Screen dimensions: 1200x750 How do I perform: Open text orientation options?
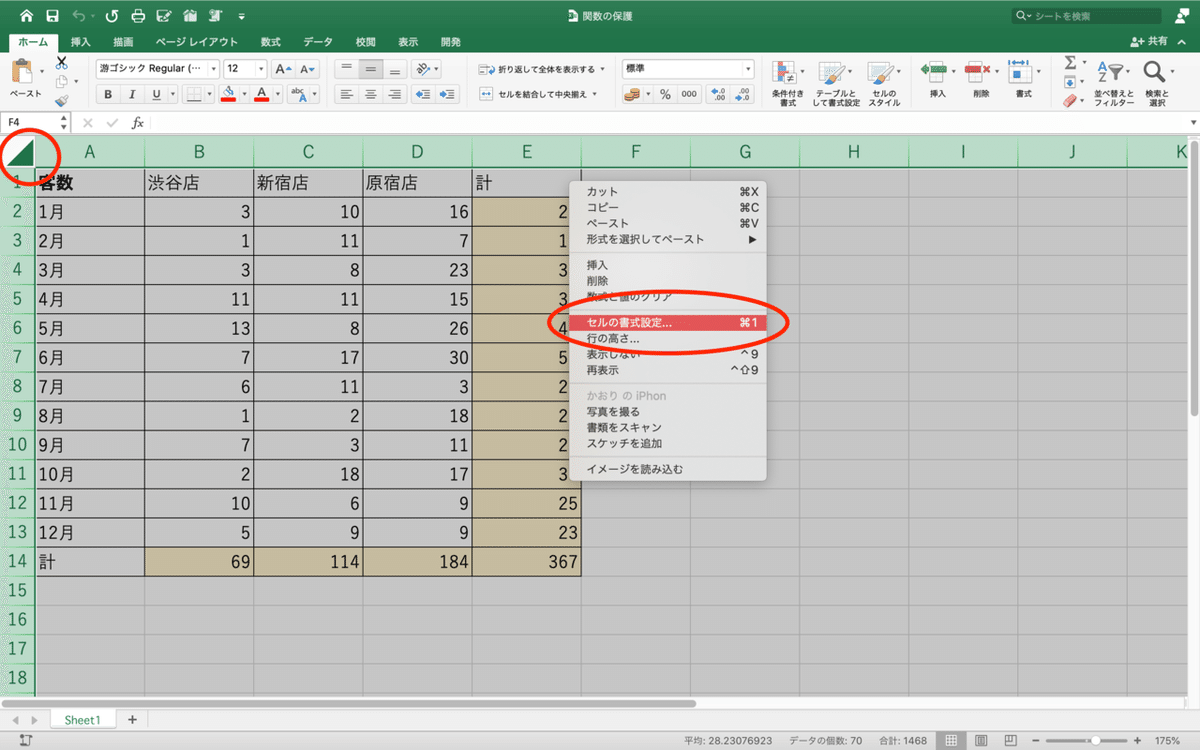point(426,69)
